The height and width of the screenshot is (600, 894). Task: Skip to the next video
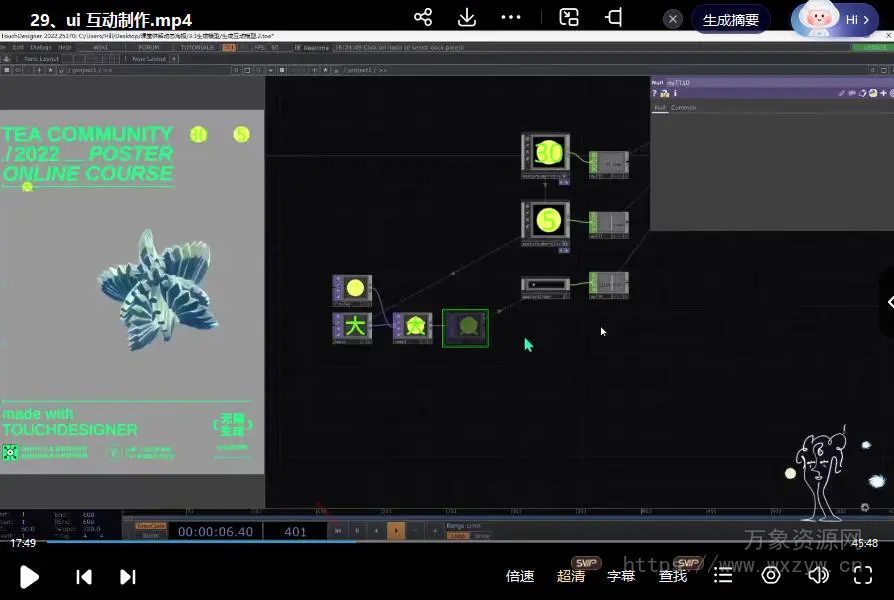click(128, 577)
